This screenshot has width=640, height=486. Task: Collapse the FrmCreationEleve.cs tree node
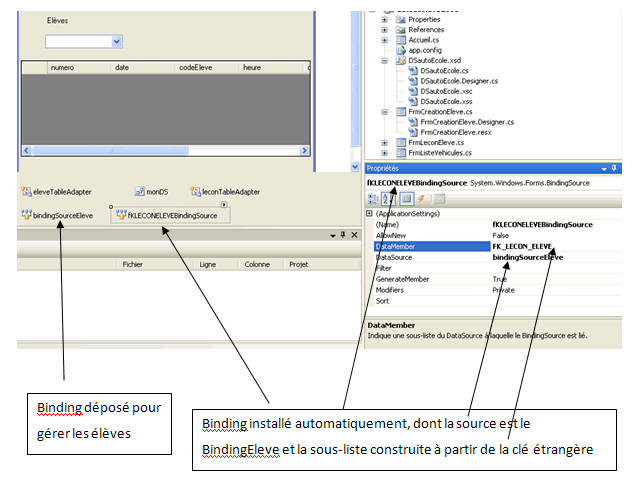tap(385, 112)
